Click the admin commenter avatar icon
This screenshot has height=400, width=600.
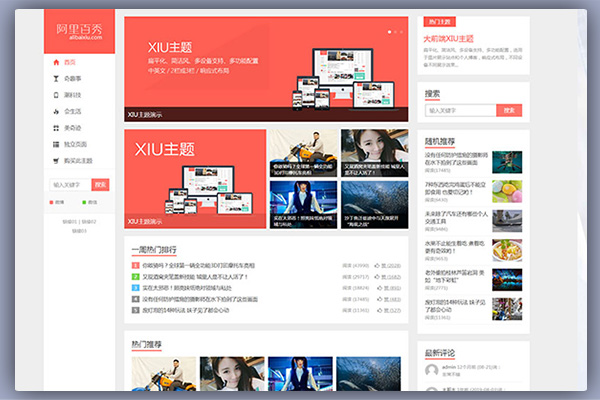coord(432,370)
